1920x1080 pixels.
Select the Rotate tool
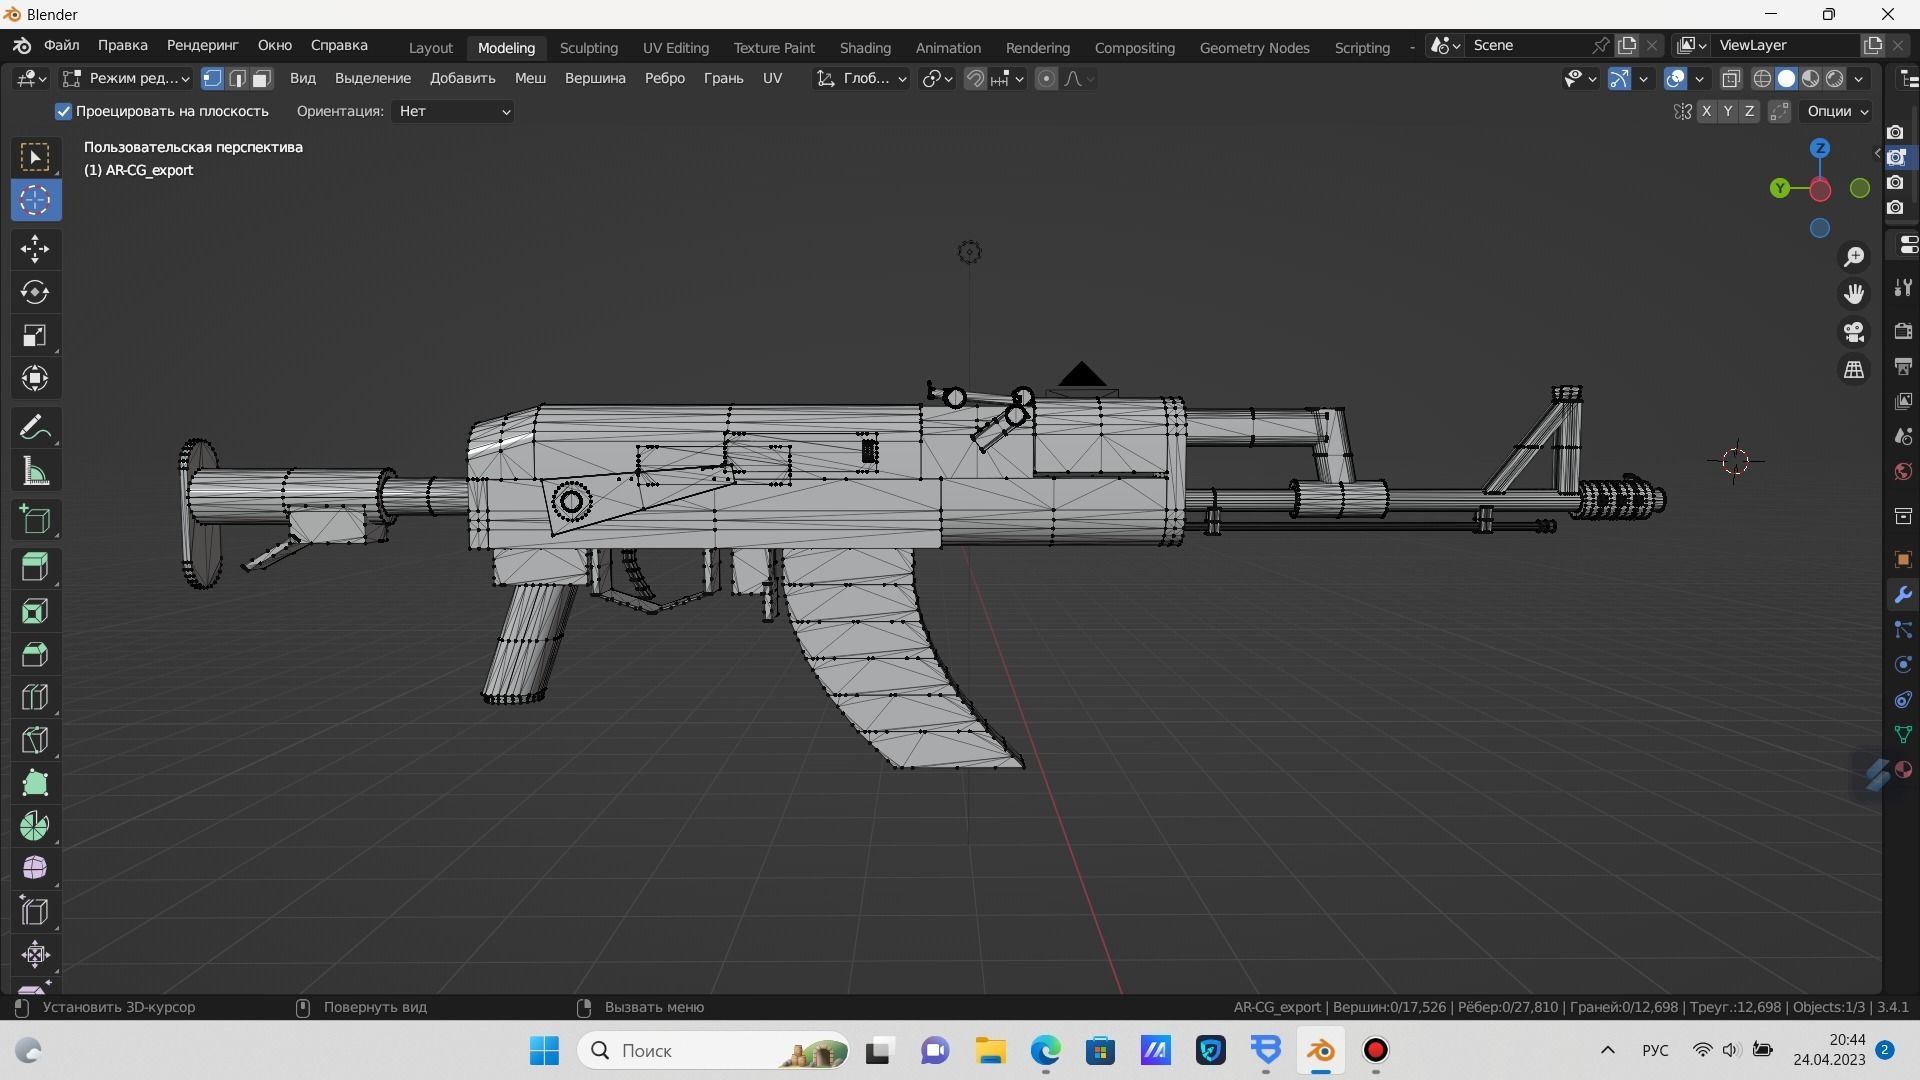[x=35, y=292]
